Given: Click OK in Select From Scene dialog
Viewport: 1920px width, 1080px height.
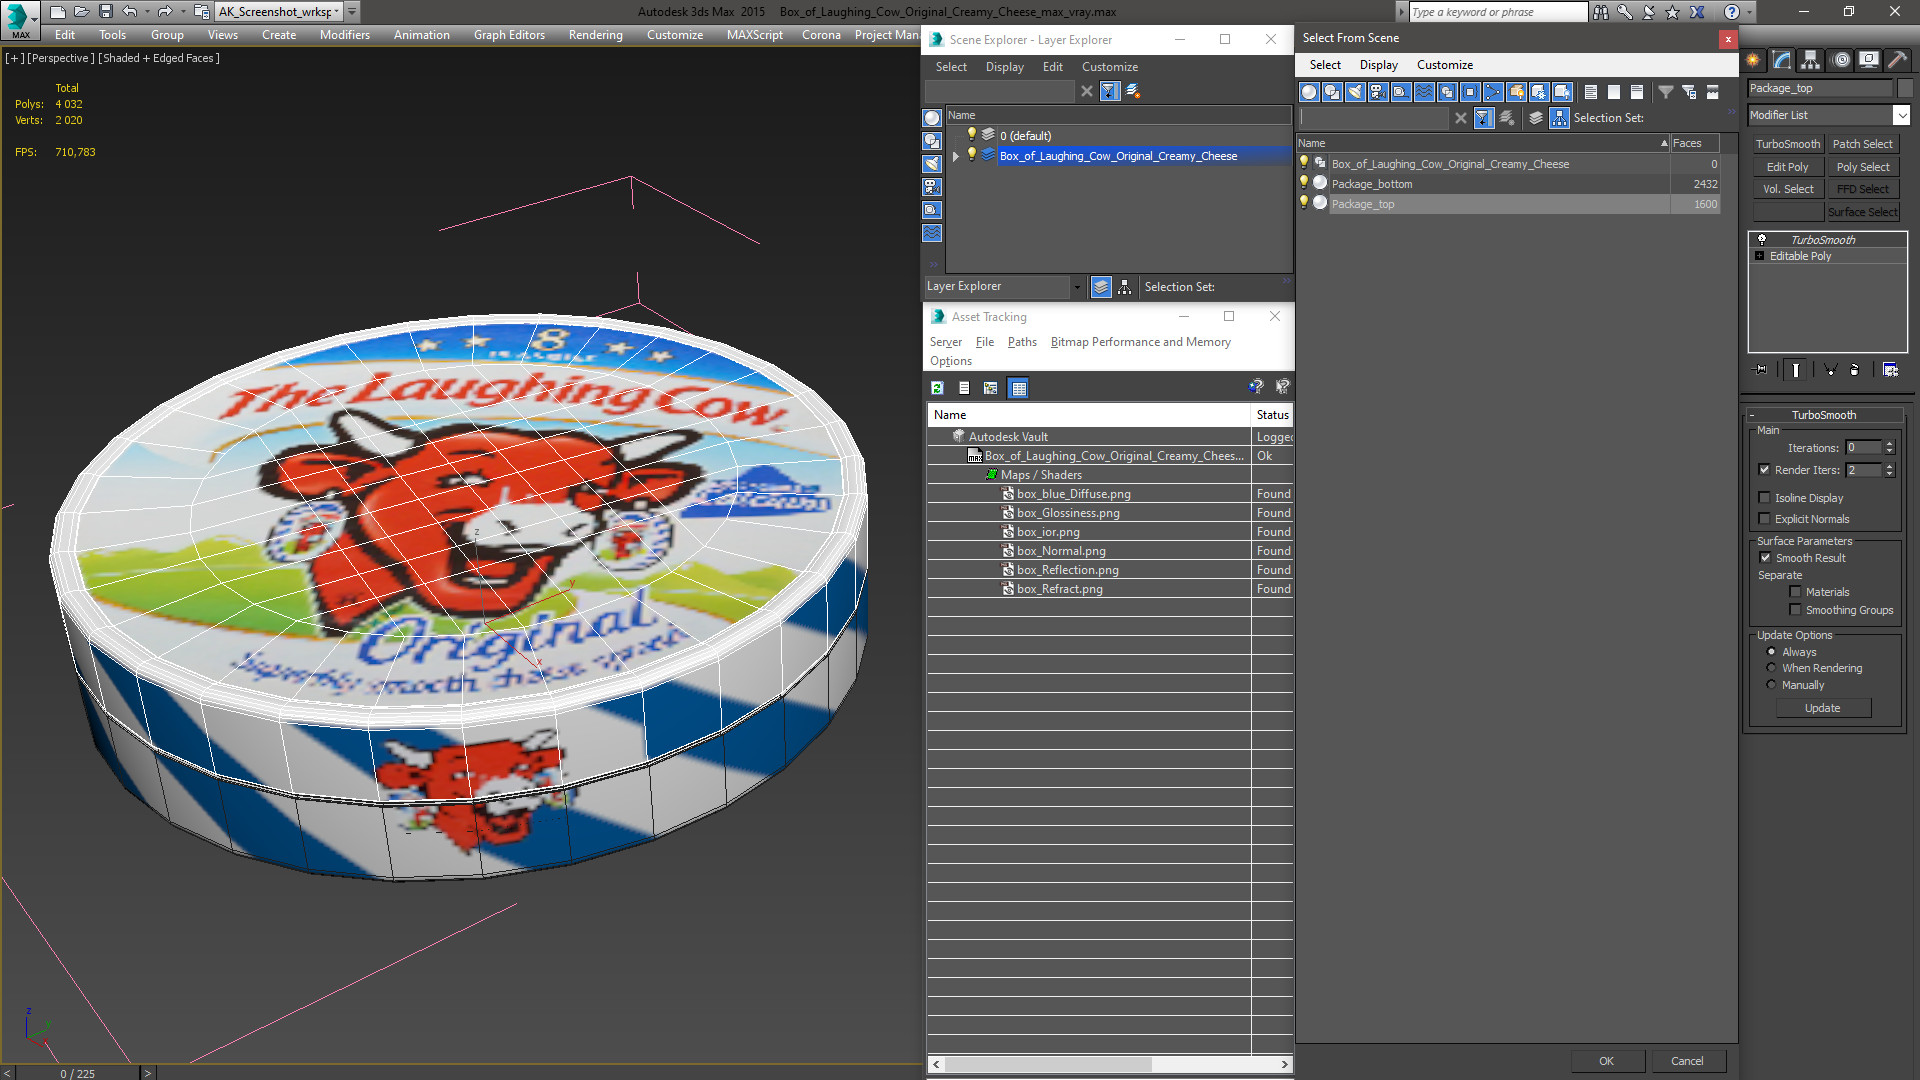Looking at the screenshot, I should 1606,1061.
